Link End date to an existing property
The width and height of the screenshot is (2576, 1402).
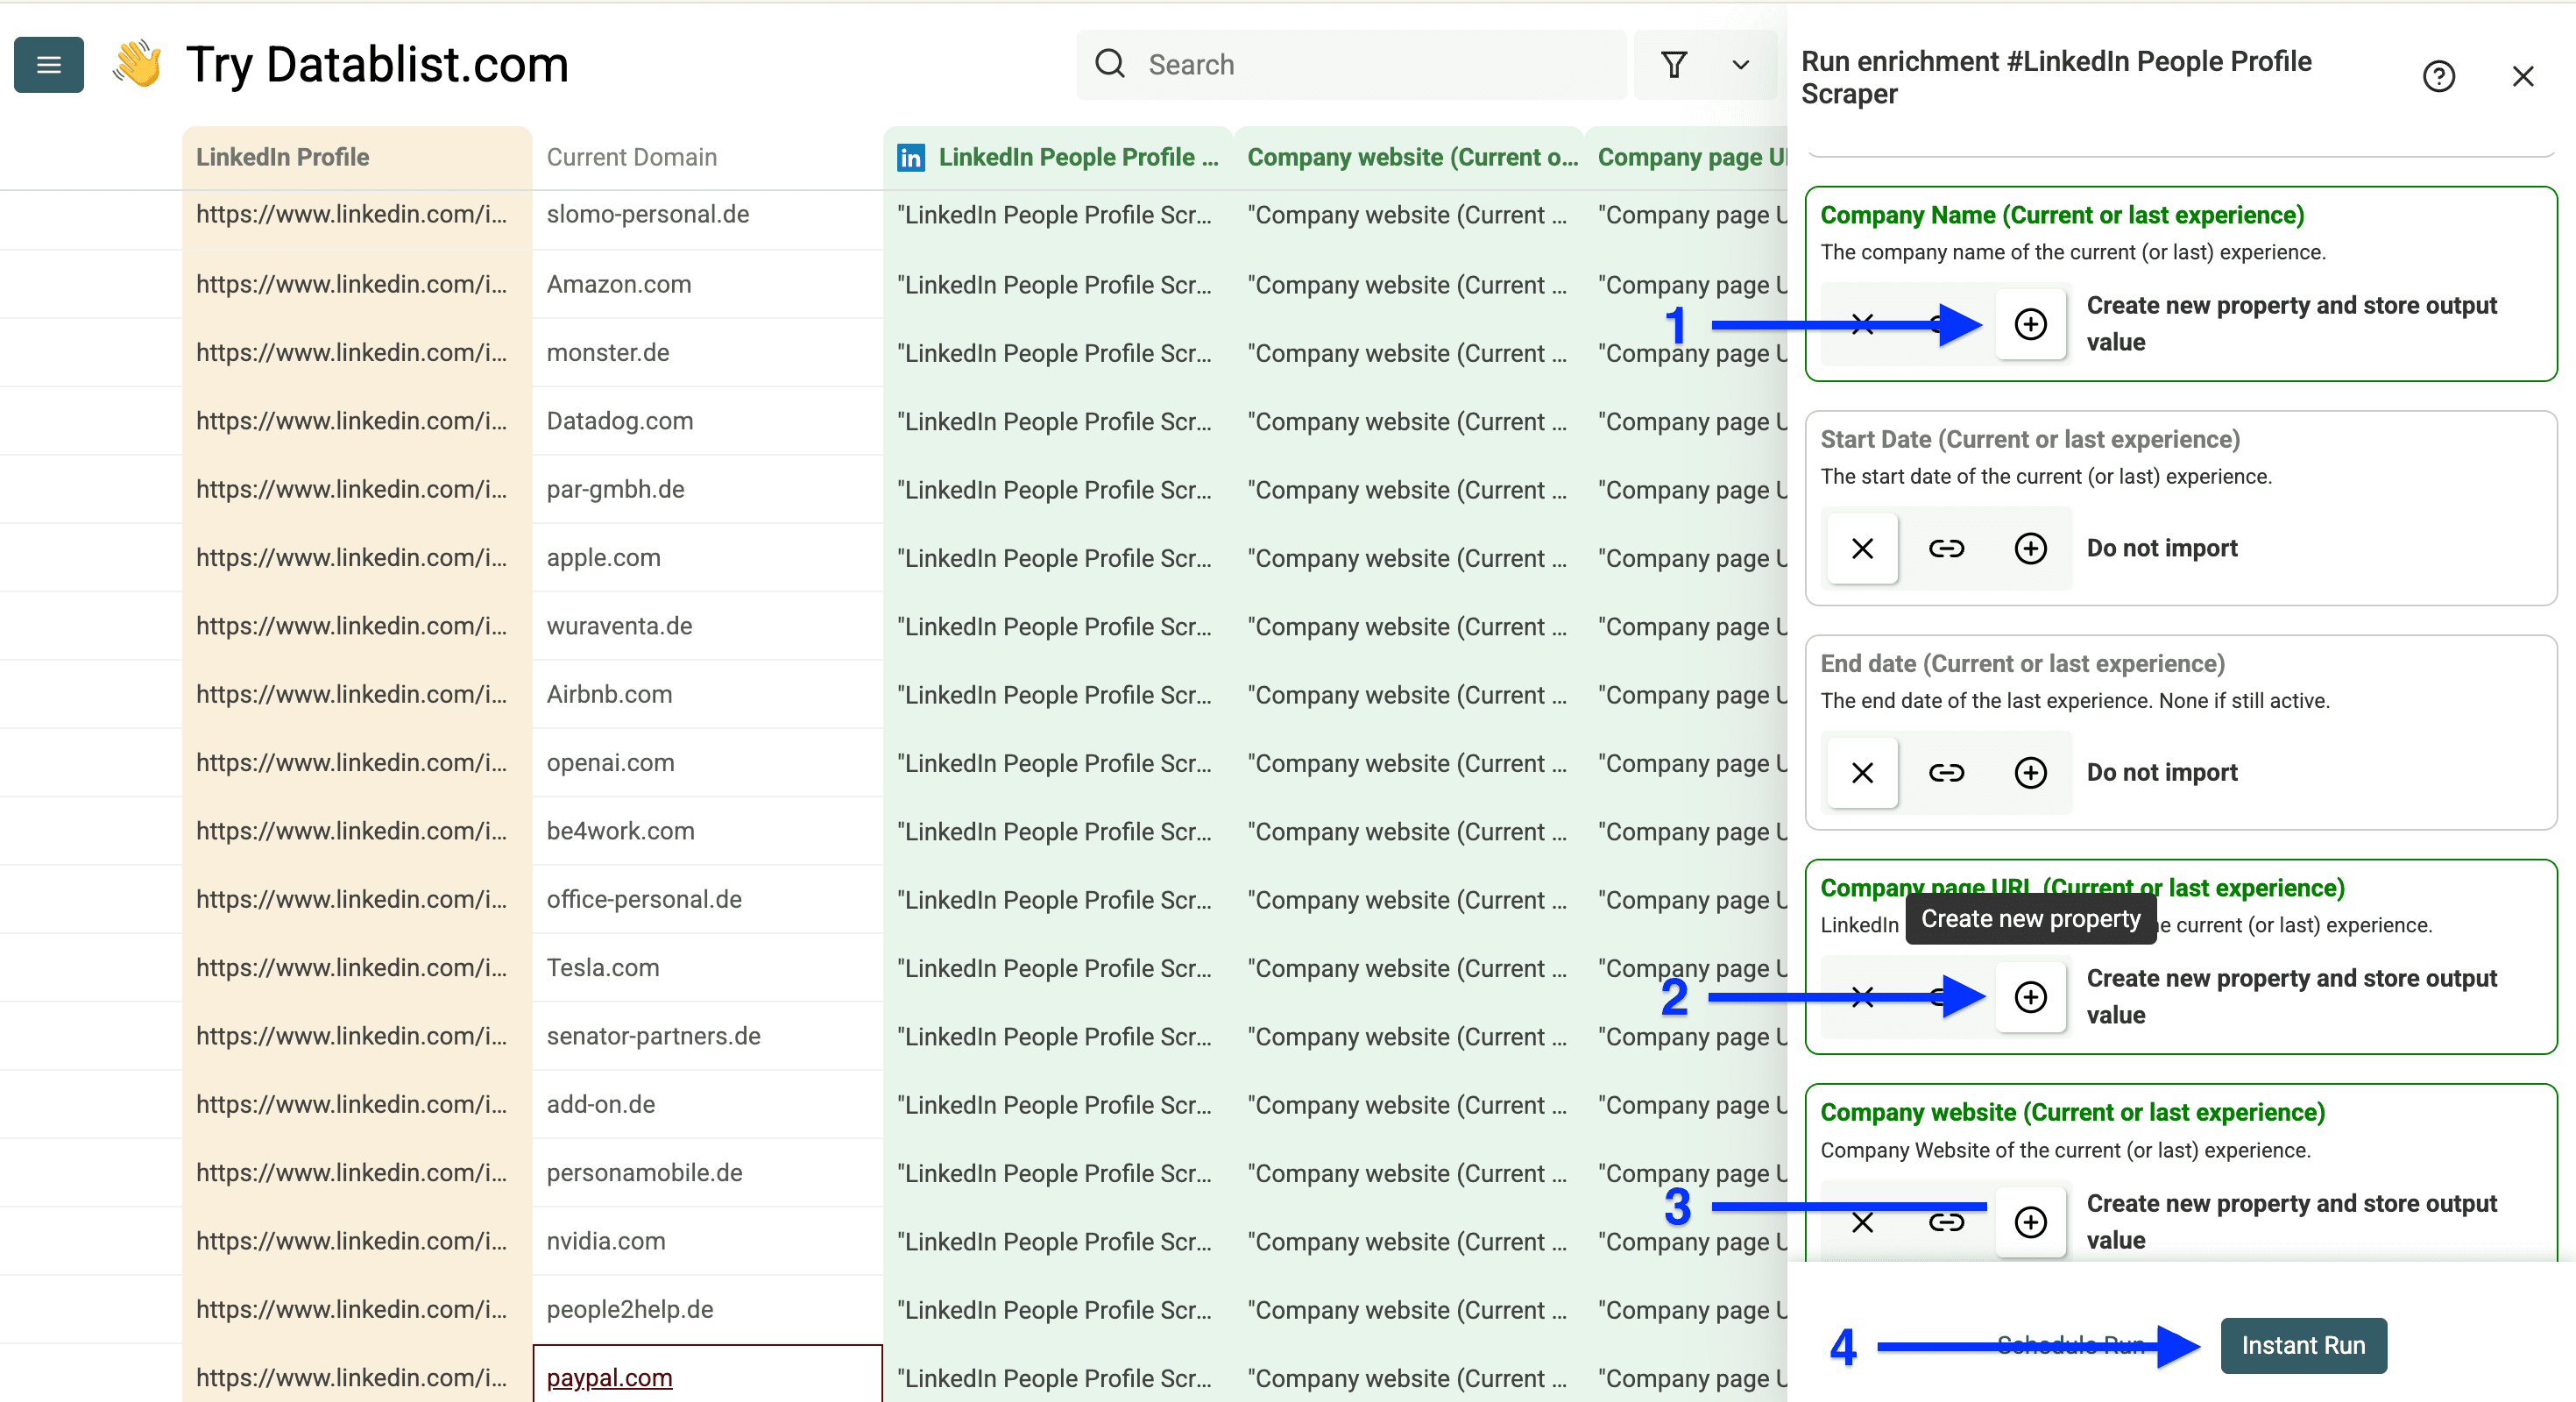coord(1946,772)
